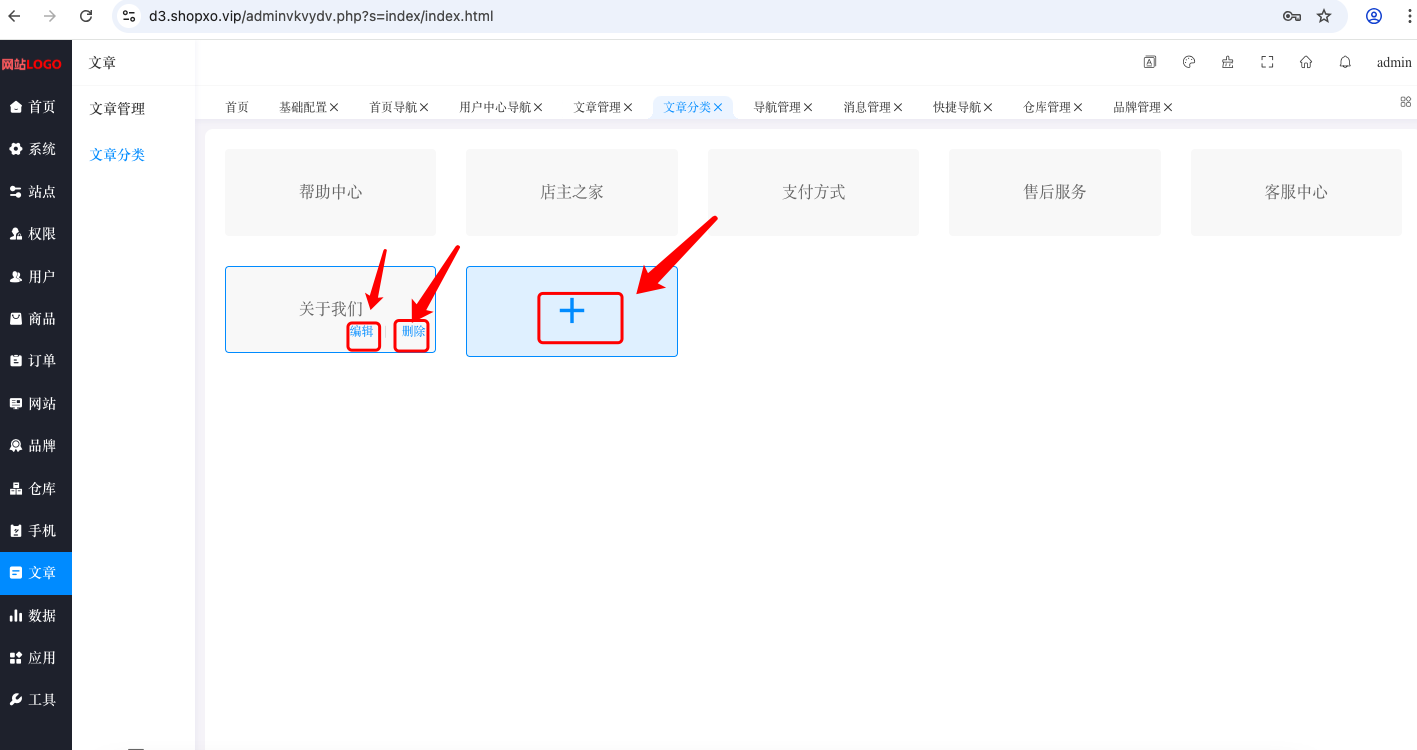Go to 权限 in the sidebar
The image size is (1417, 750).
pos(36,233)
